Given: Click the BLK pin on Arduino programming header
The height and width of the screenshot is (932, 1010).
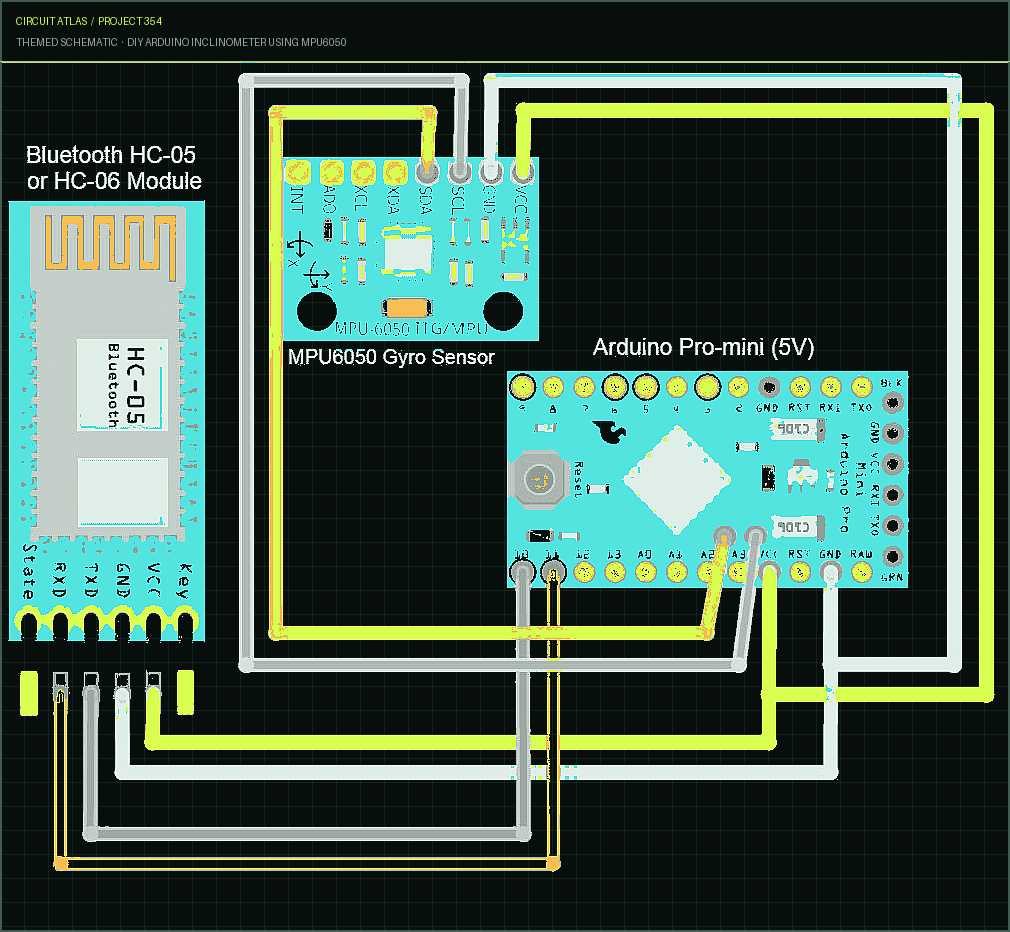Looking at the screenshot, I should (893, 403).
